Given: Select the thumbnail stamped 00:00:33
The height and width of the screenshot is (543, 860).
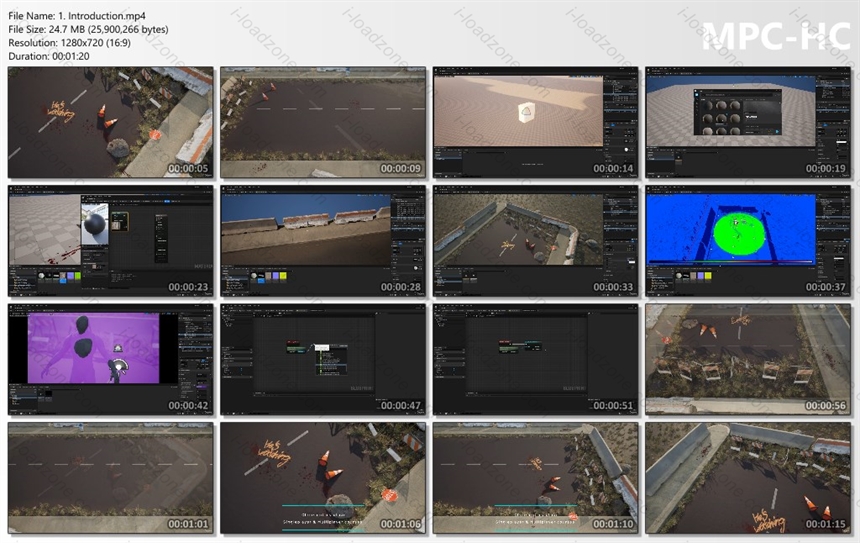Looking at the screenshot, I should [x=536, y=241].
